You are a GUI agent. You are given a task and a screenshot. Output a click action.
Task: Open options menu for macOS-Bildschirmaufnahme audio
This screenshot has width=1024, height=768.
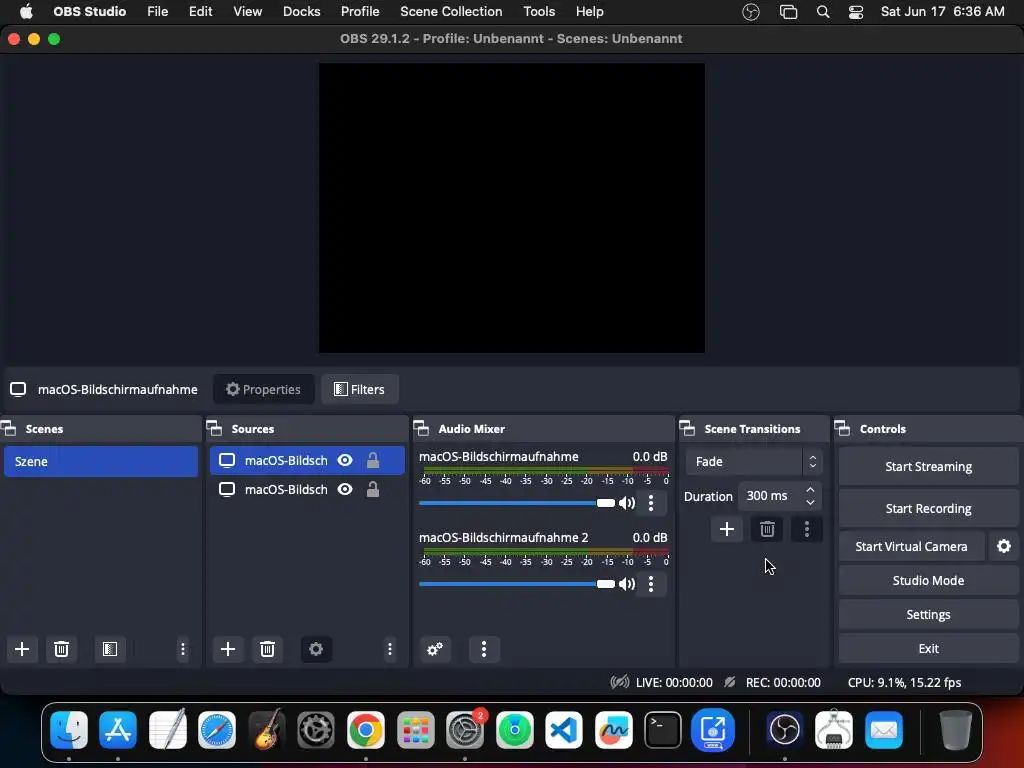click(650, 503)
